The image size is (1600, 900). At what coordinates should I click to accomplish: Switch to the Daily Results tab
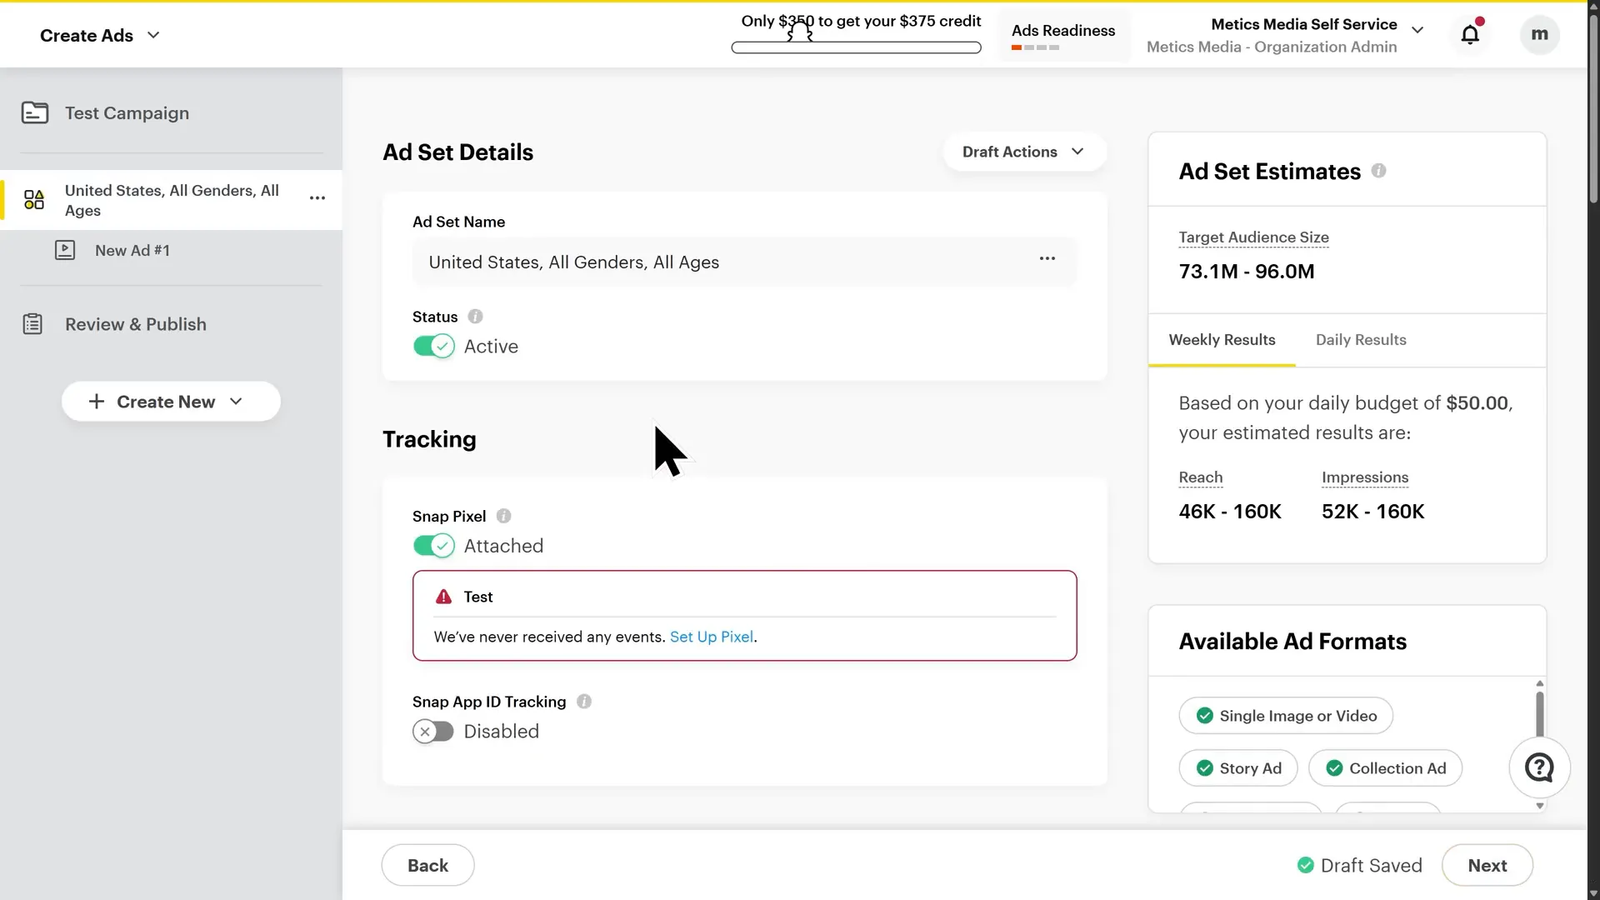pos(1361,340)
